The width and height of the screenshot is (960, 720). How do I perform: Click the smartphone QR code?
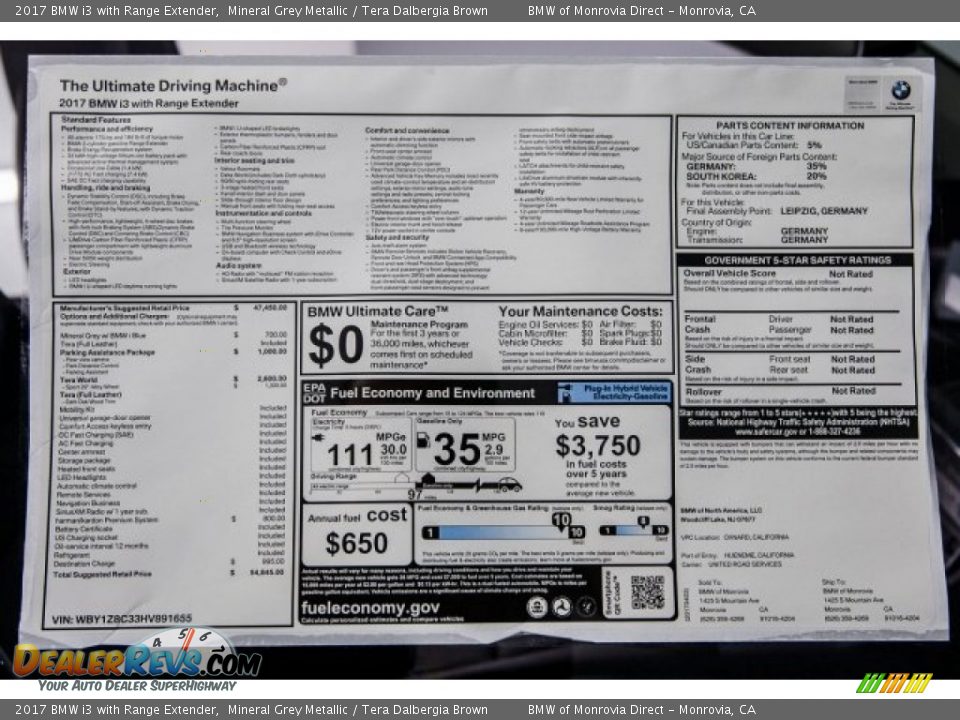[x=647, y=592]
